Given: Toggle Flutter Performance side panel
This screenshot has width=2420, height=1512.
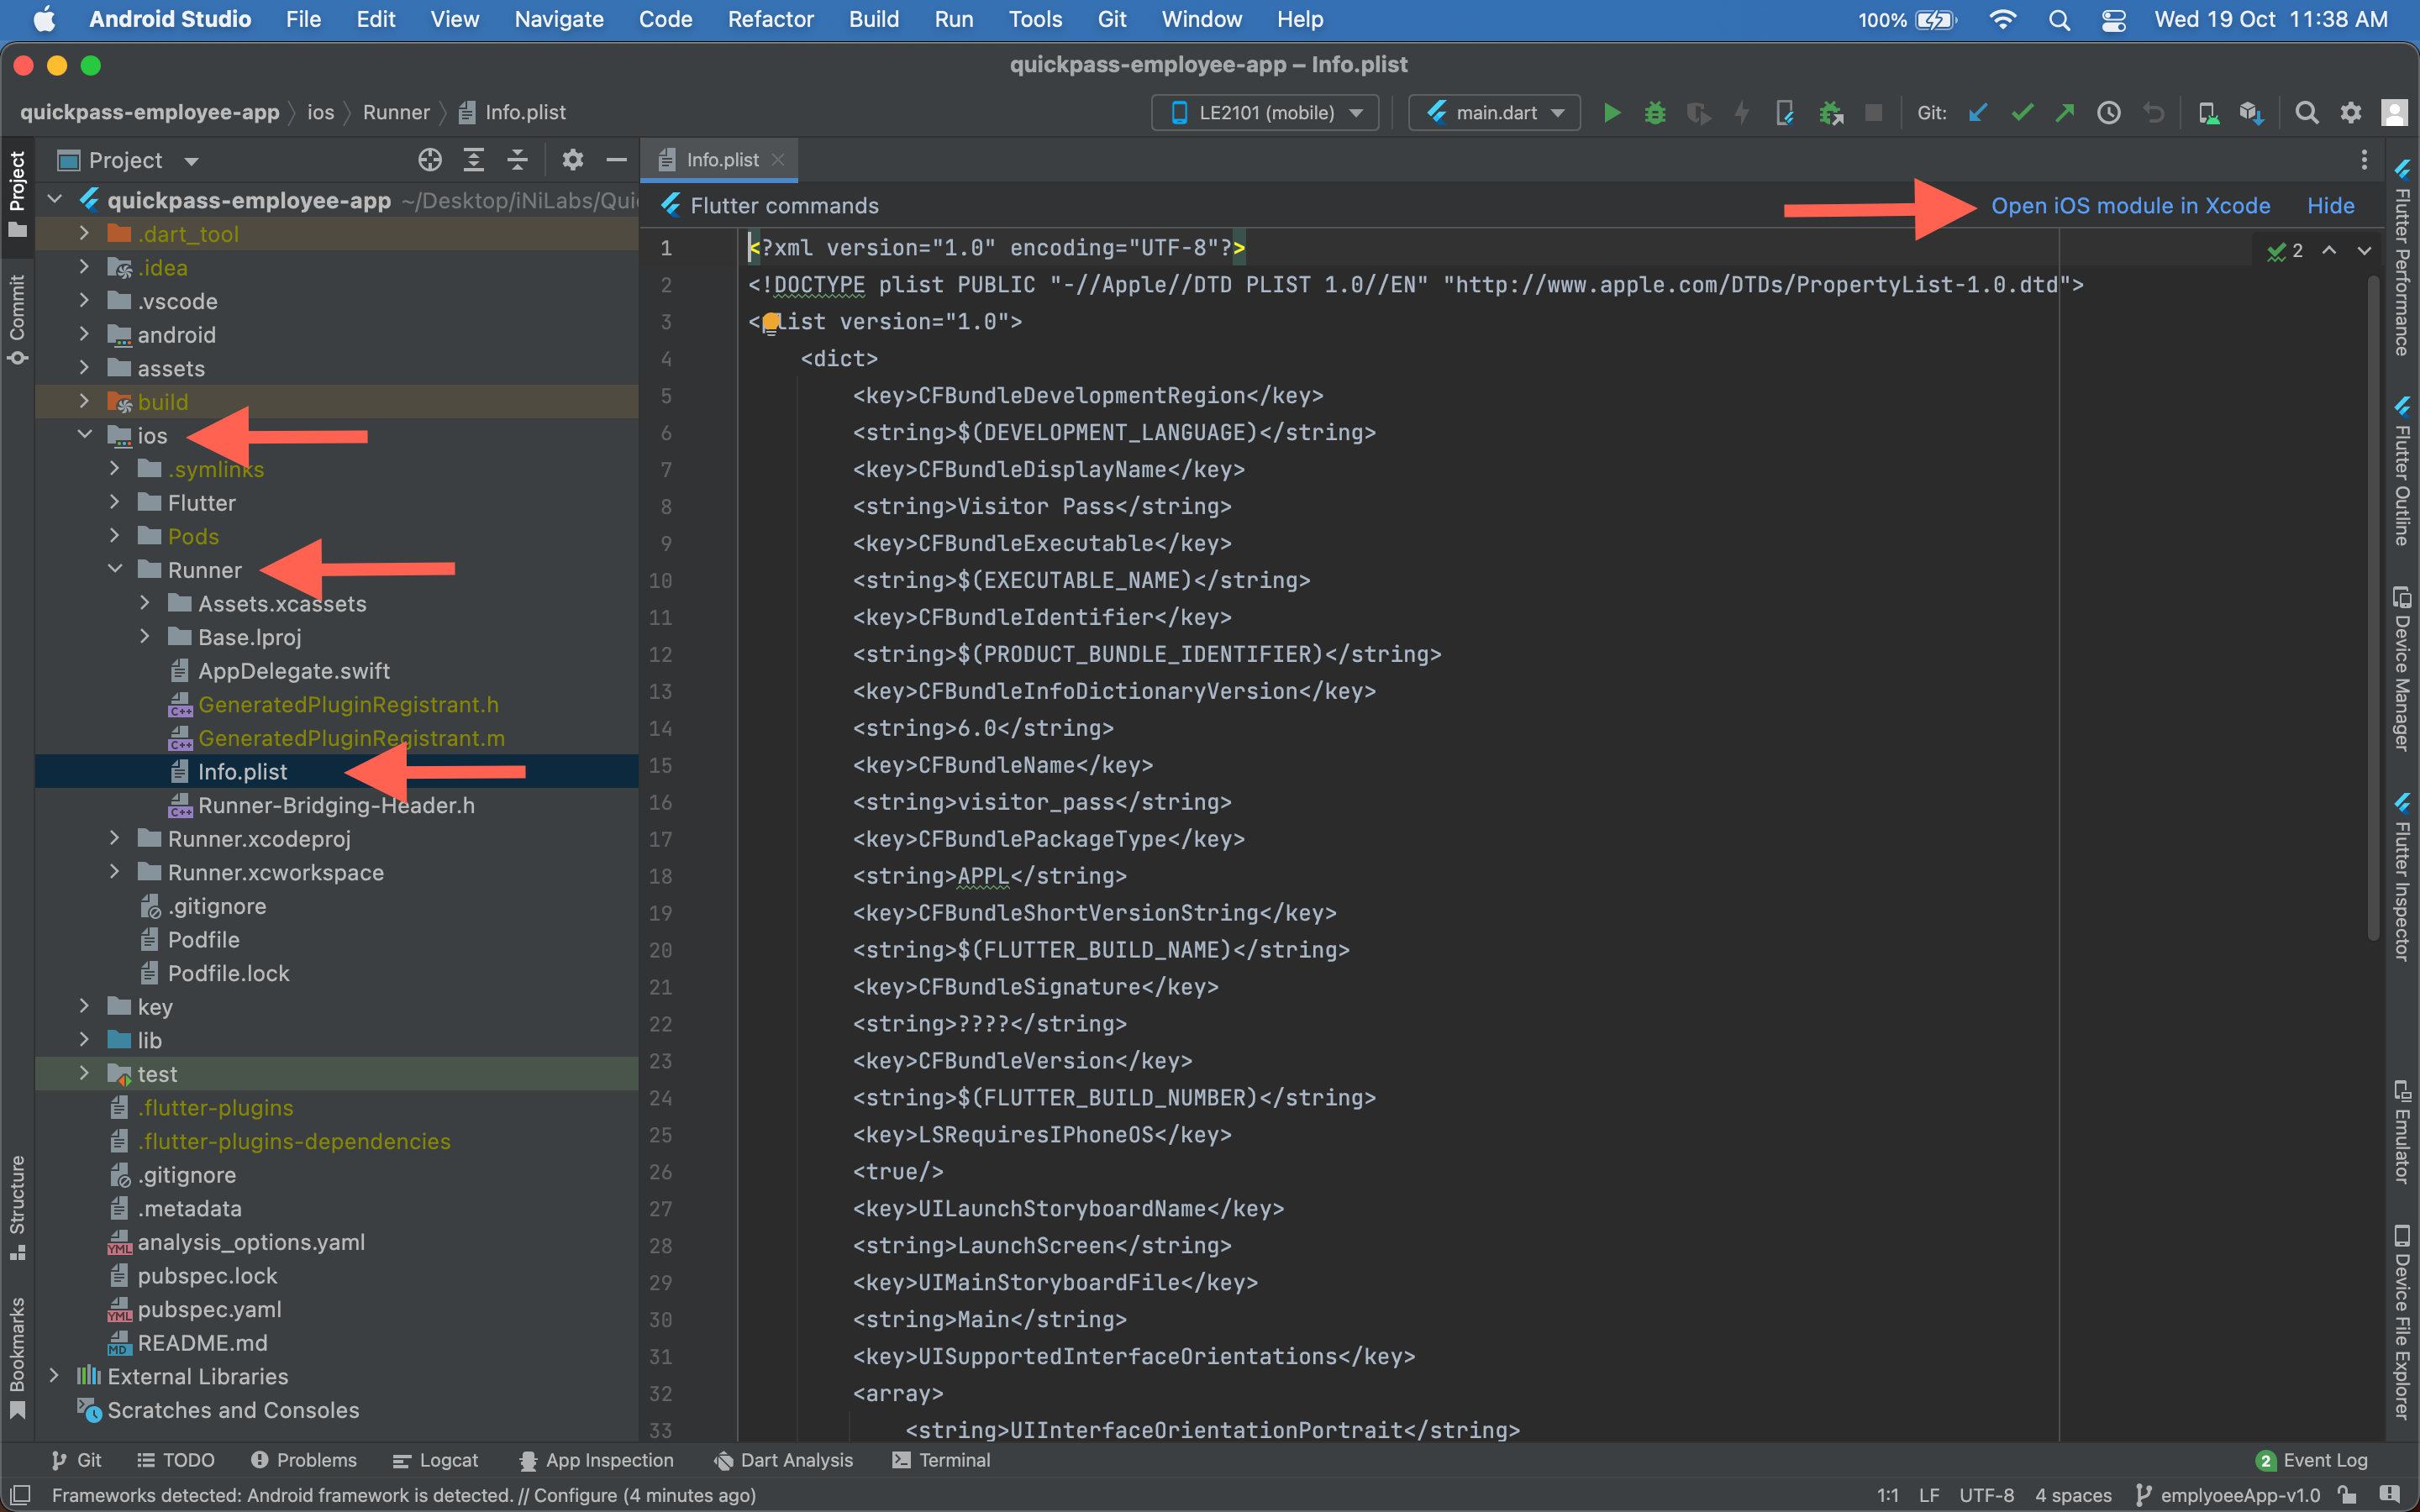Looking at the screenshot, I should 2402,258.
